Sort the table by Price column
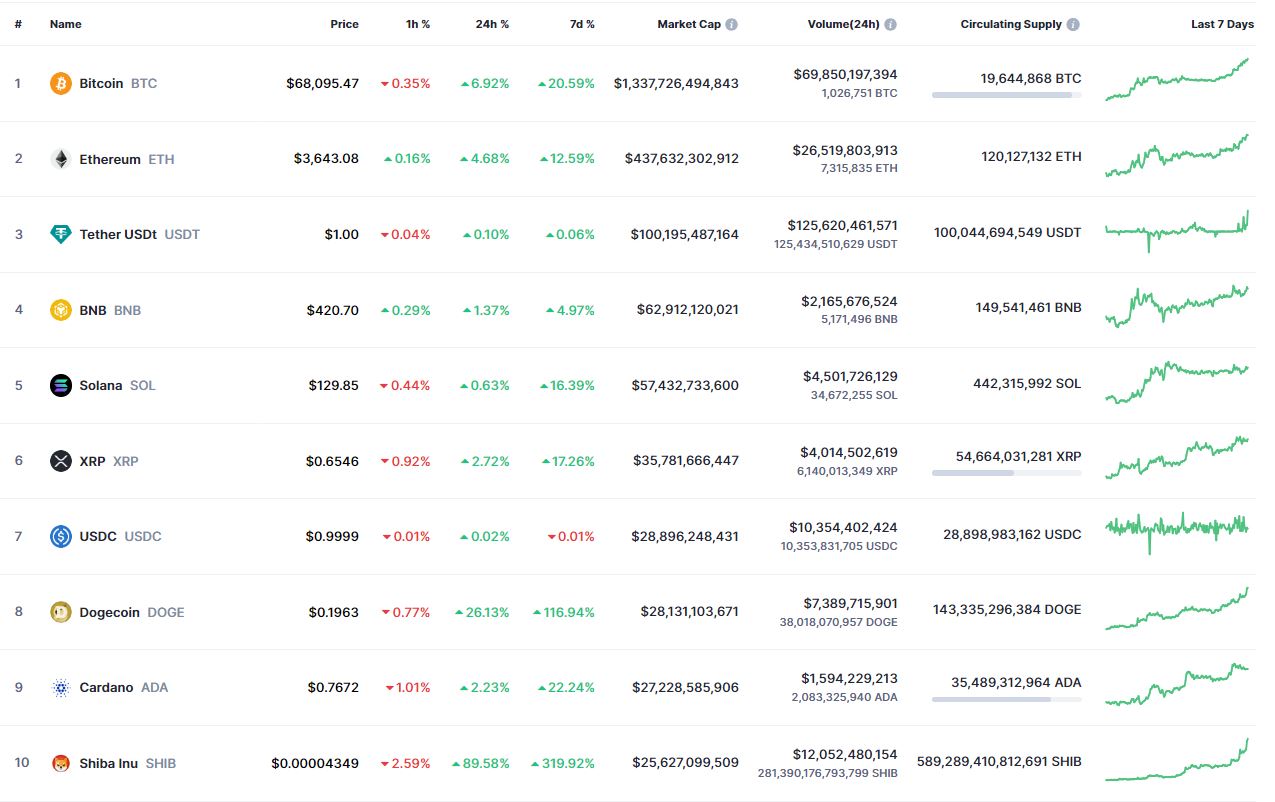The width and height of the screenshot is (1275, 802). click(344, 24)
